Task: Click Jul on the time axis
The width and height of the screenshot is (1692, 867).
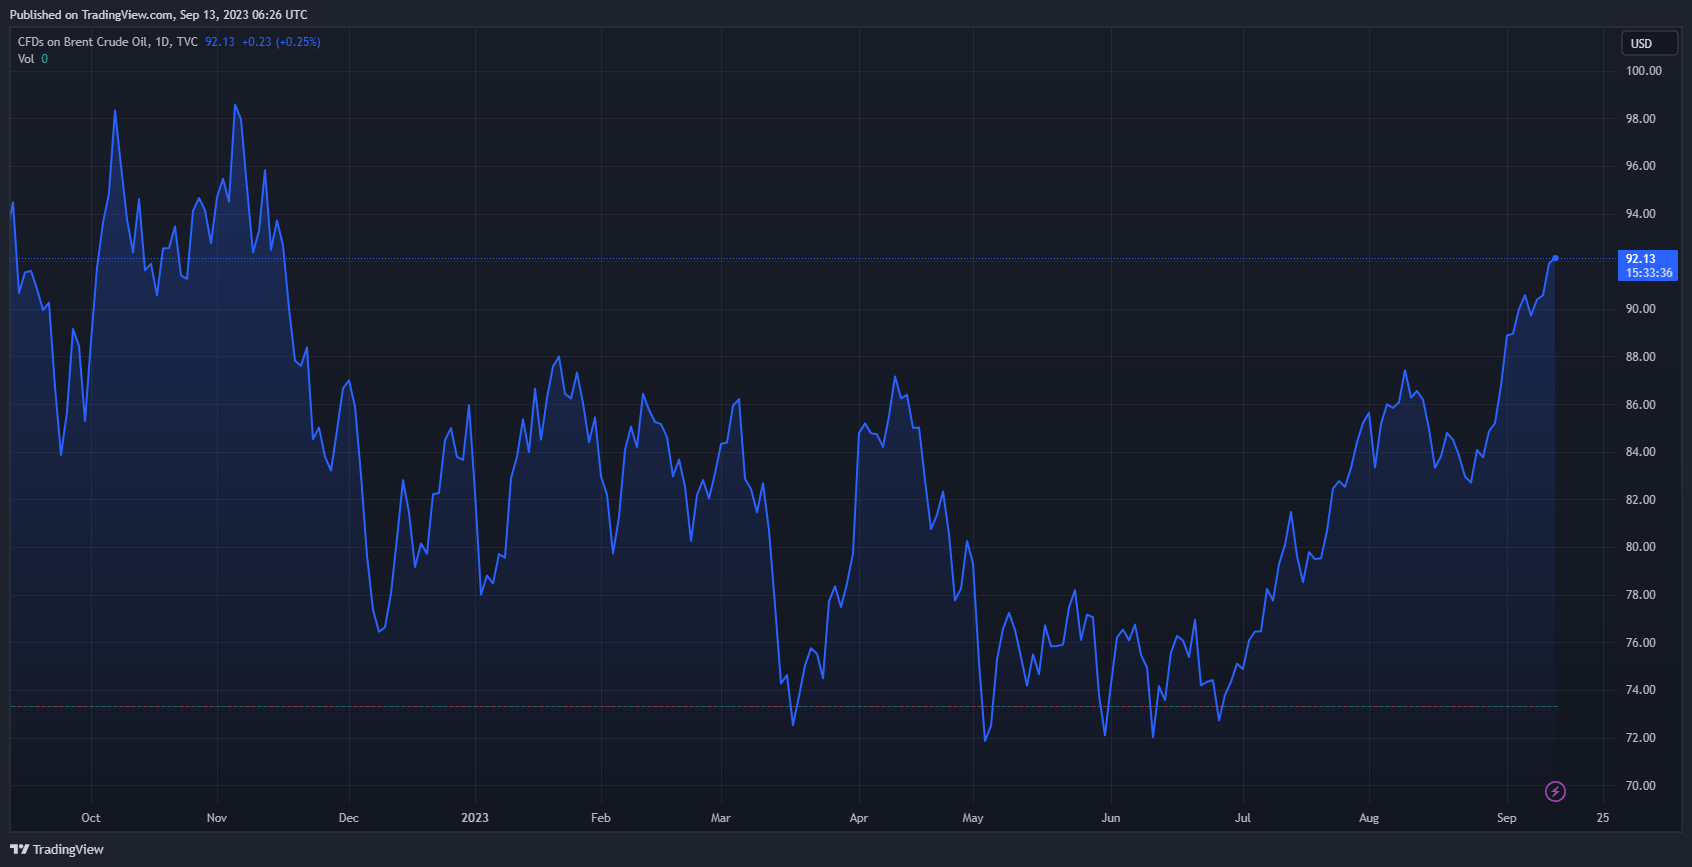Action: [1242, 818]
